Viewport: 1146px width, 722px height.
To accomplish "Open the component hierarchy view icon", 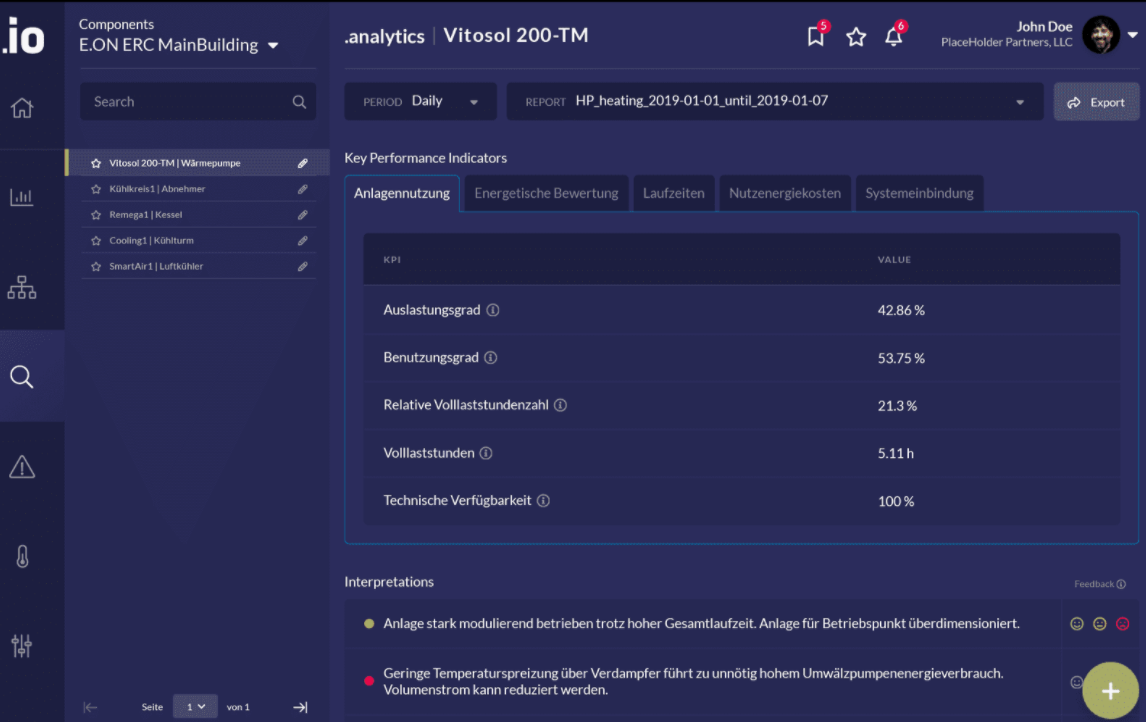I will [21, 287].
